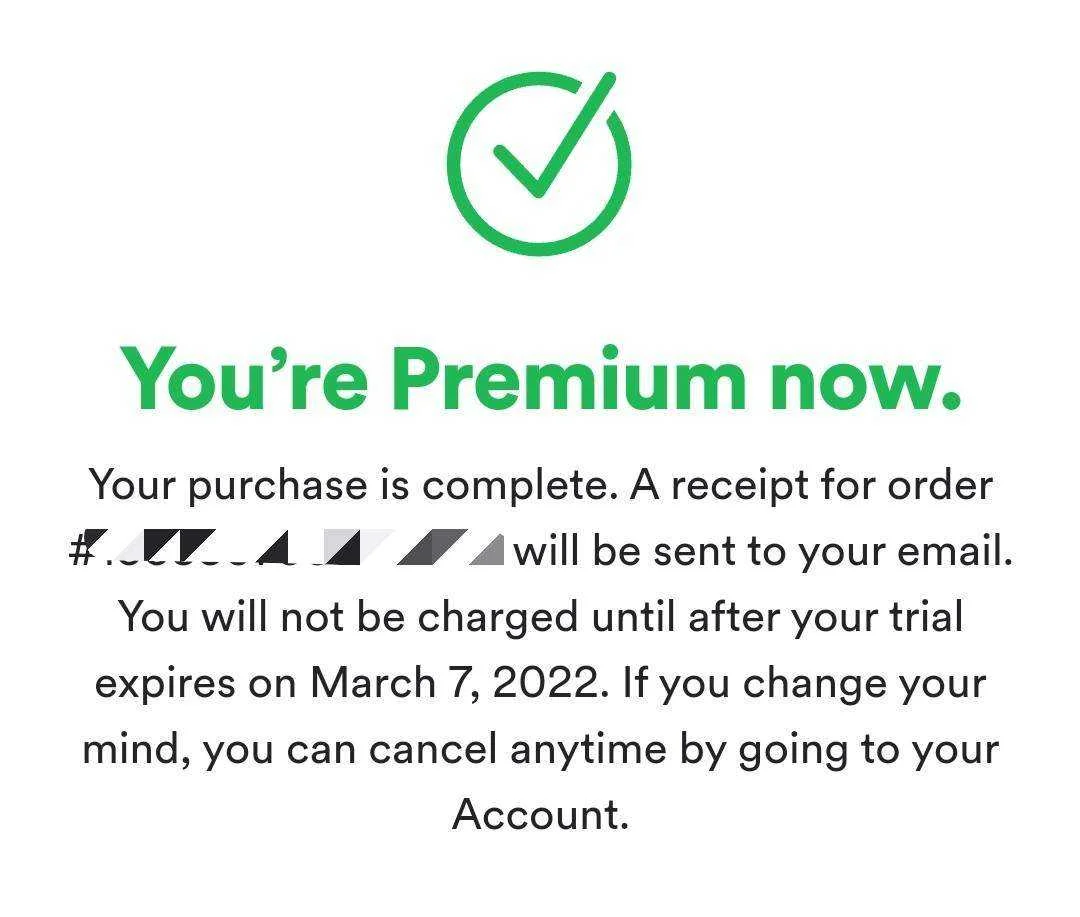This screenshot has width=1080, height=917.
Task: Click the "expires on" text
Action: coord(196,684)
